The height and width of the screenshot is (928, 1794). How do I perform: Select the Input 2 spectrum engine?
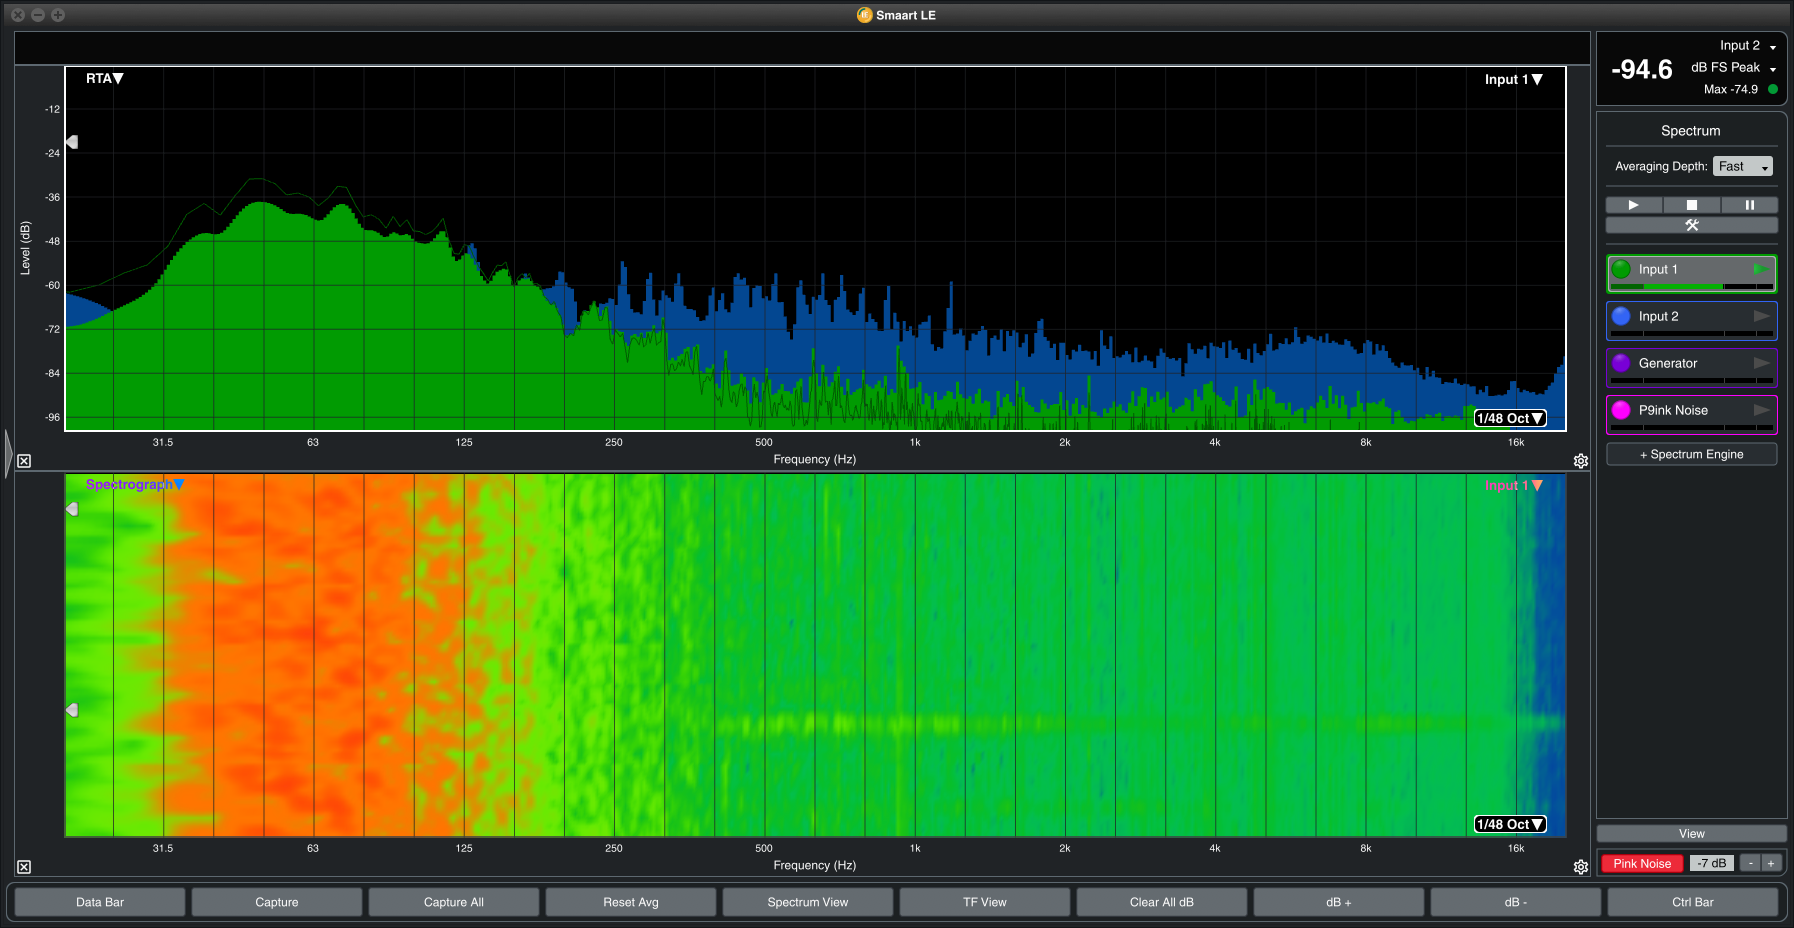[x=1692, y=321]
